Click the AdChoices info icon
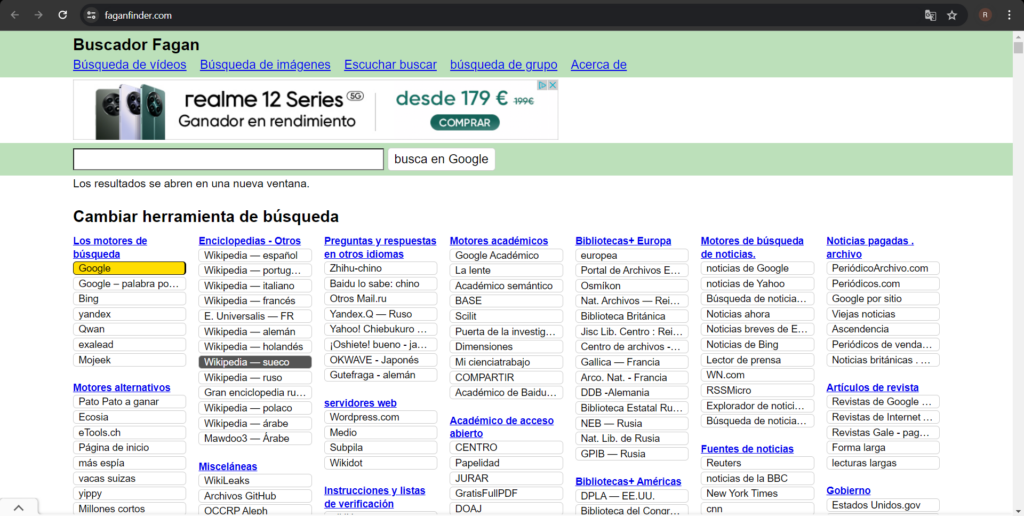Image resolution: width=1024 pixels, height=516 pixels. 542,85
